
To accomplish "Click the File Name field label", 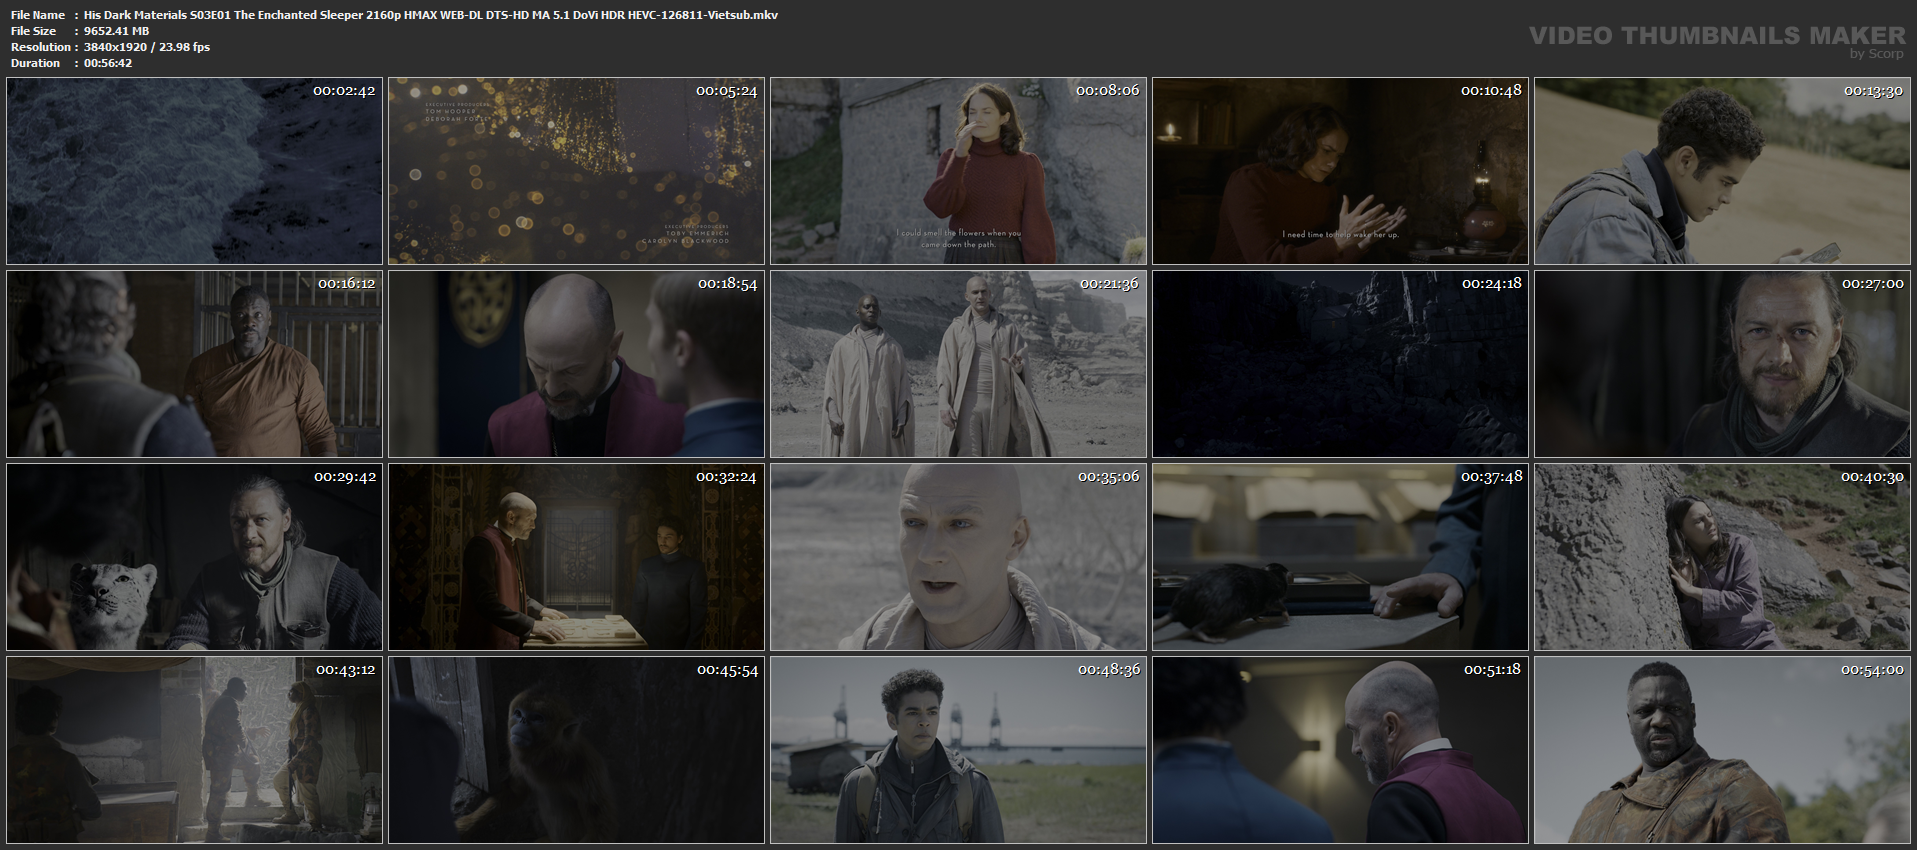I will click(38, 15).
